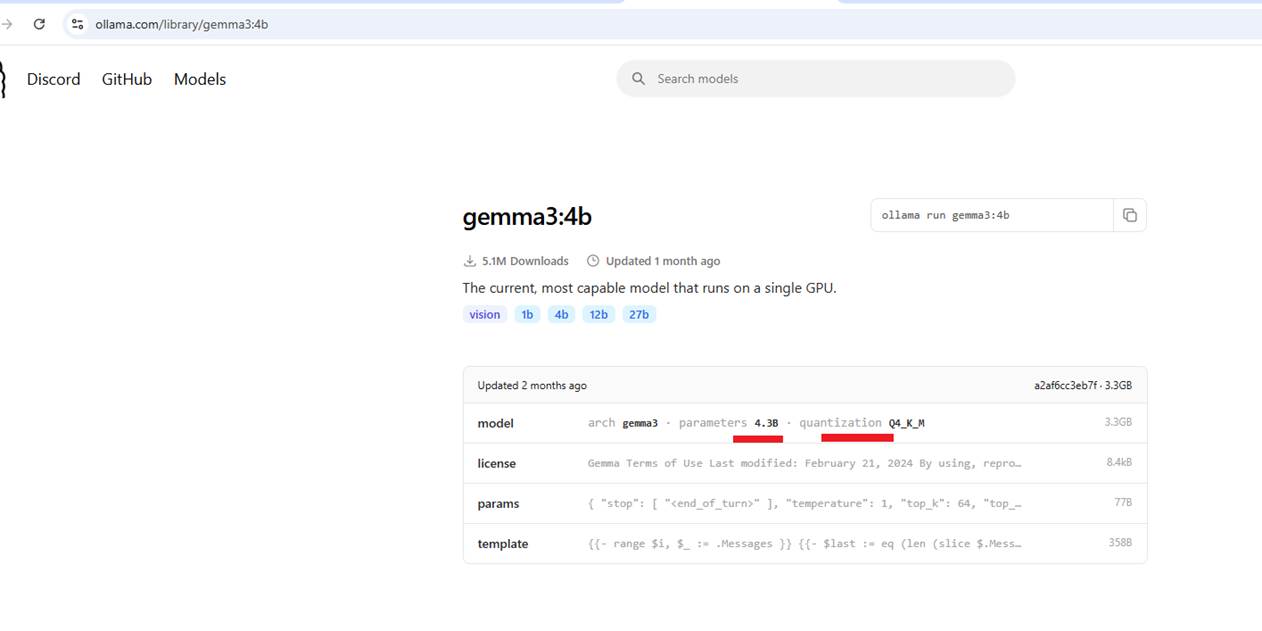Open the Discord link
The width and height of the screenshot is (1262, 631).
pyautogui.click(x=53, y=79)
